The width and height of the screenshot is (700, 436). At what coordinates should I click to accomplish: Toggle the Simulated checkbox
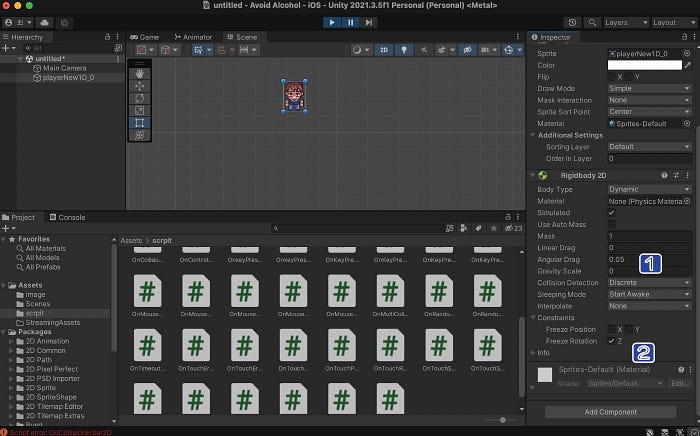click(x=612, y=213)
